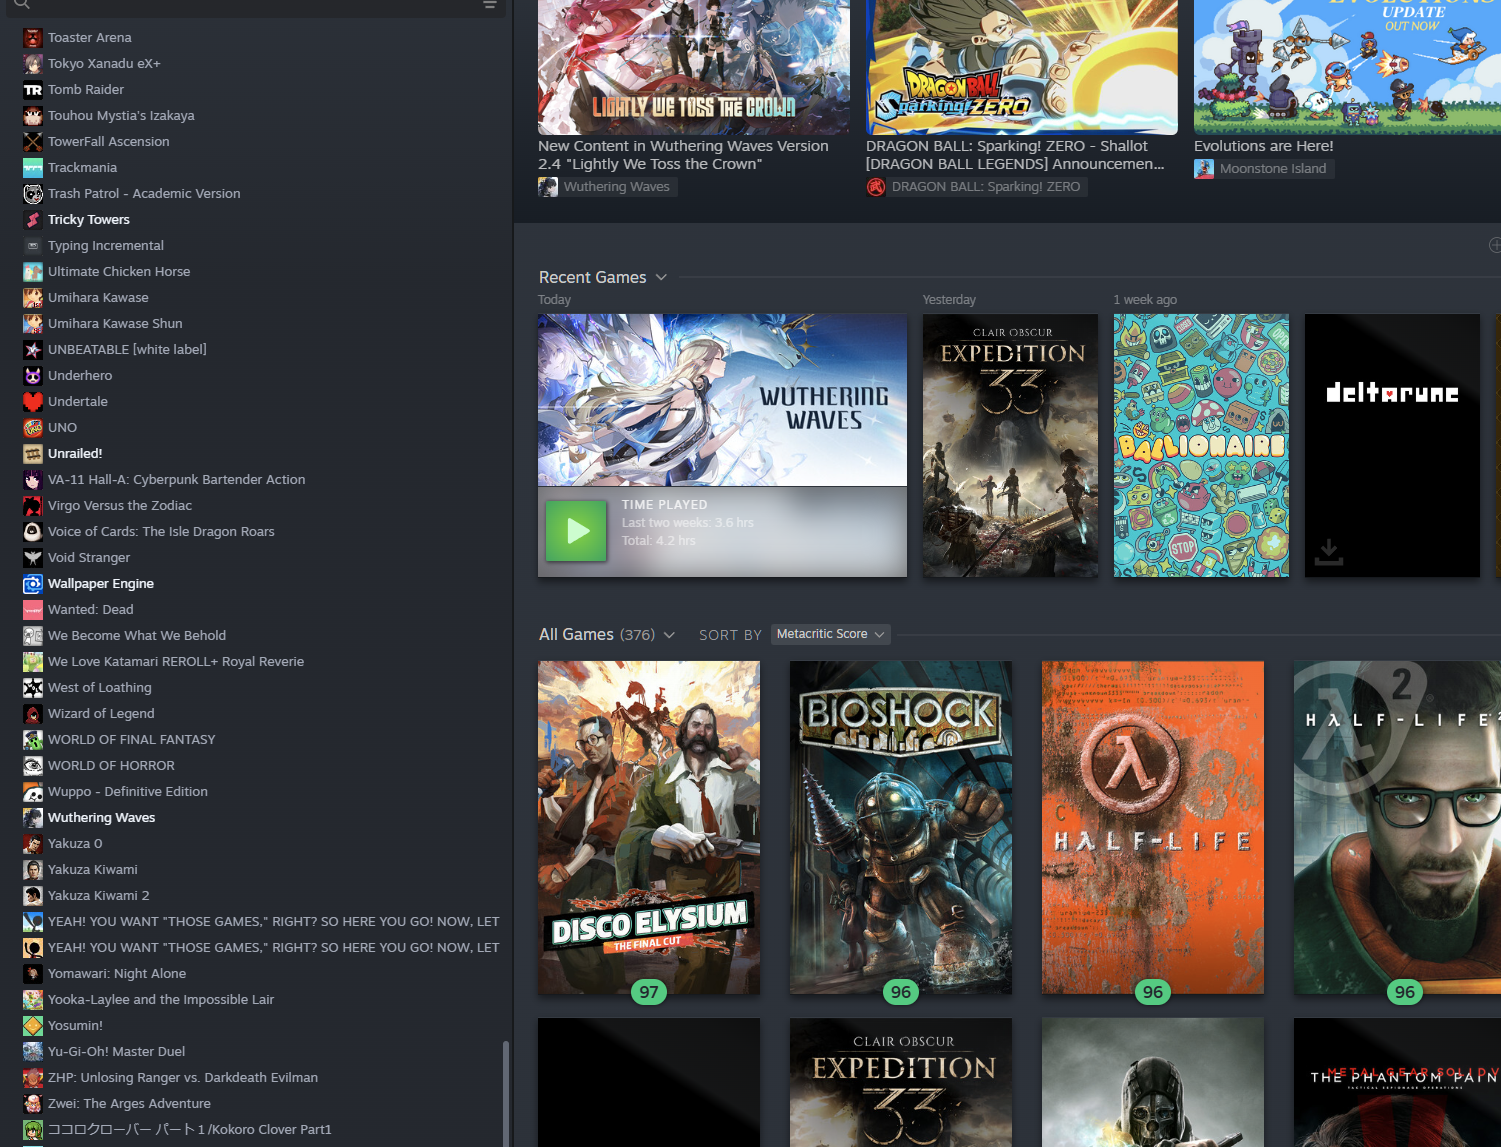Click the Wuthering Waves news tag icon
Viewport: 1501px width, 1147px height.
point(548,187)
